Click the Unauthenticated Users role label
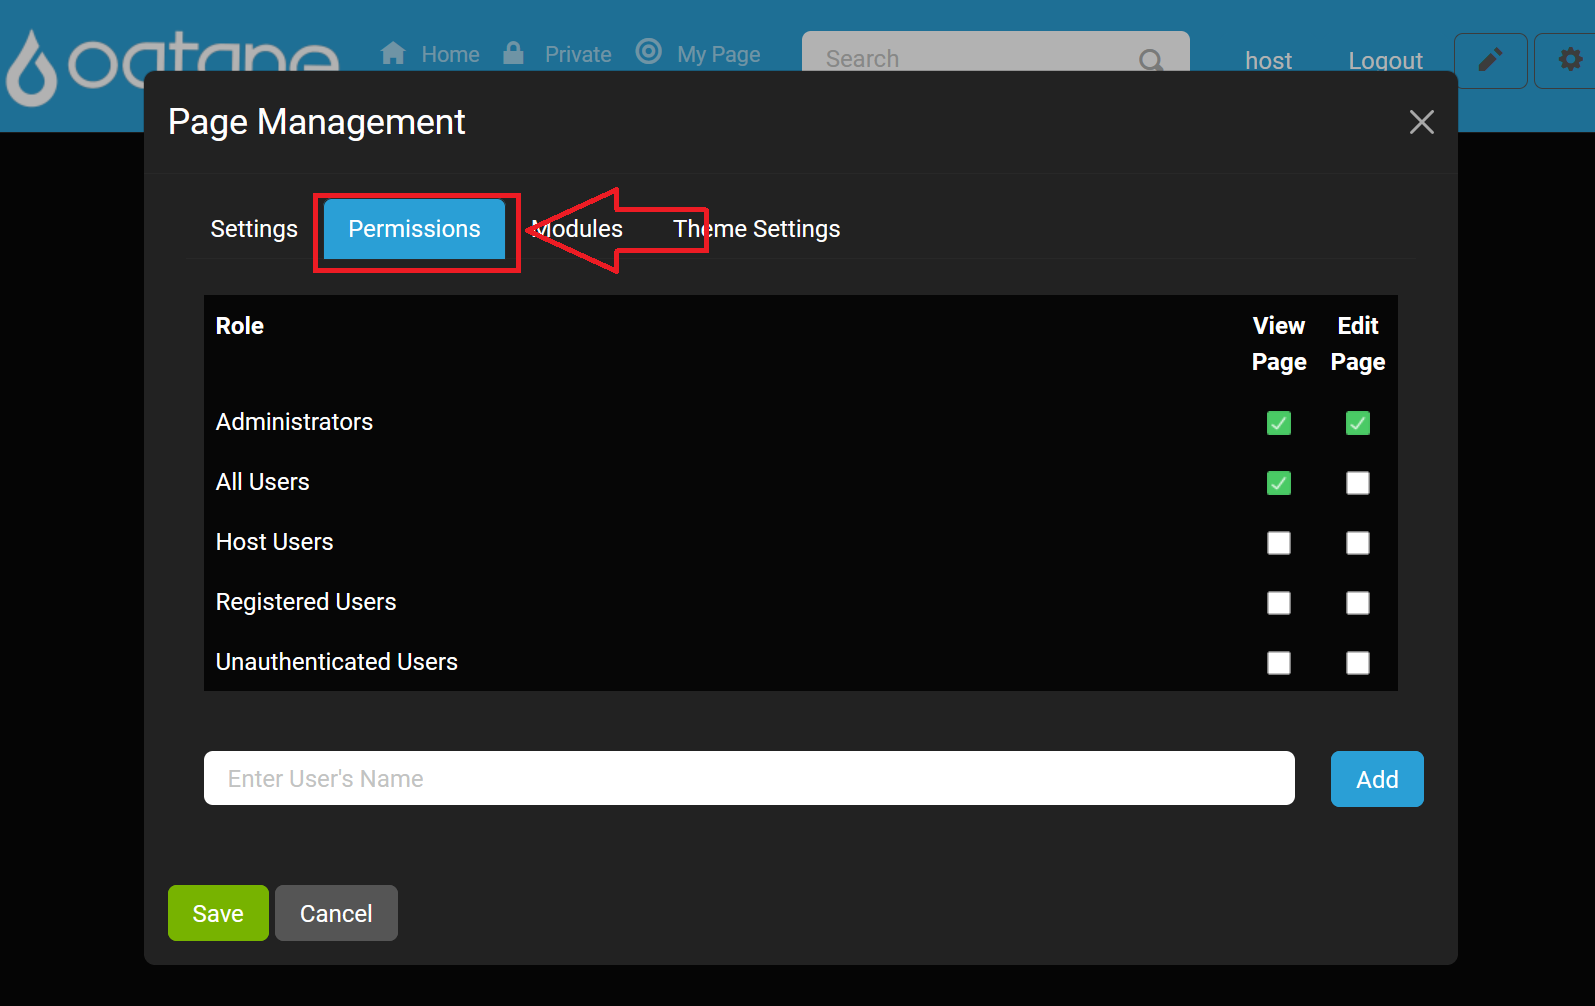This screenshot has width=1595, height=1006. click(x=337, y=662)
